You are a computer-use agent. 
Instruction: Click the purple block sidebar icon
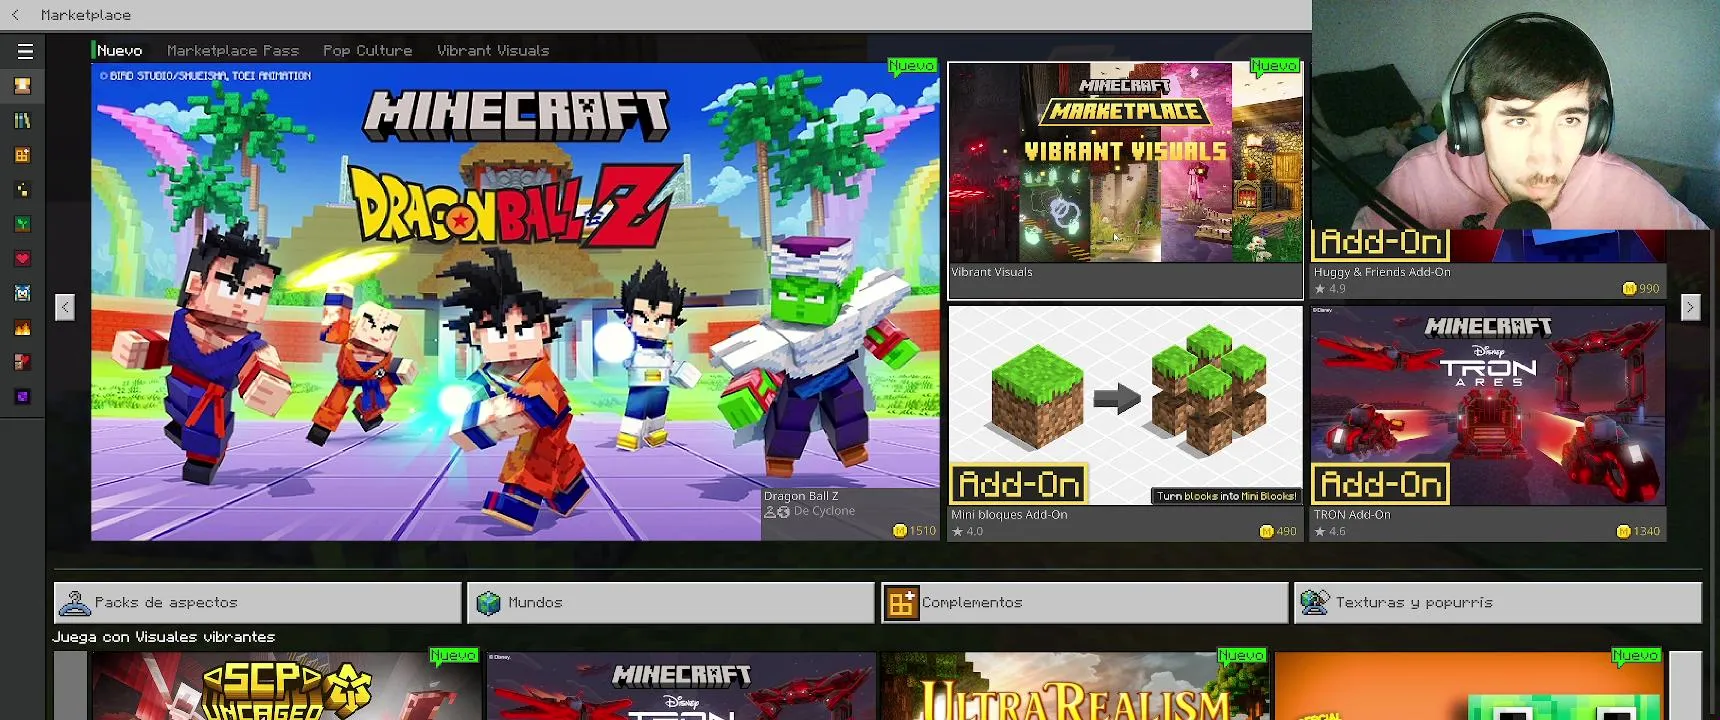pos(22,397)
